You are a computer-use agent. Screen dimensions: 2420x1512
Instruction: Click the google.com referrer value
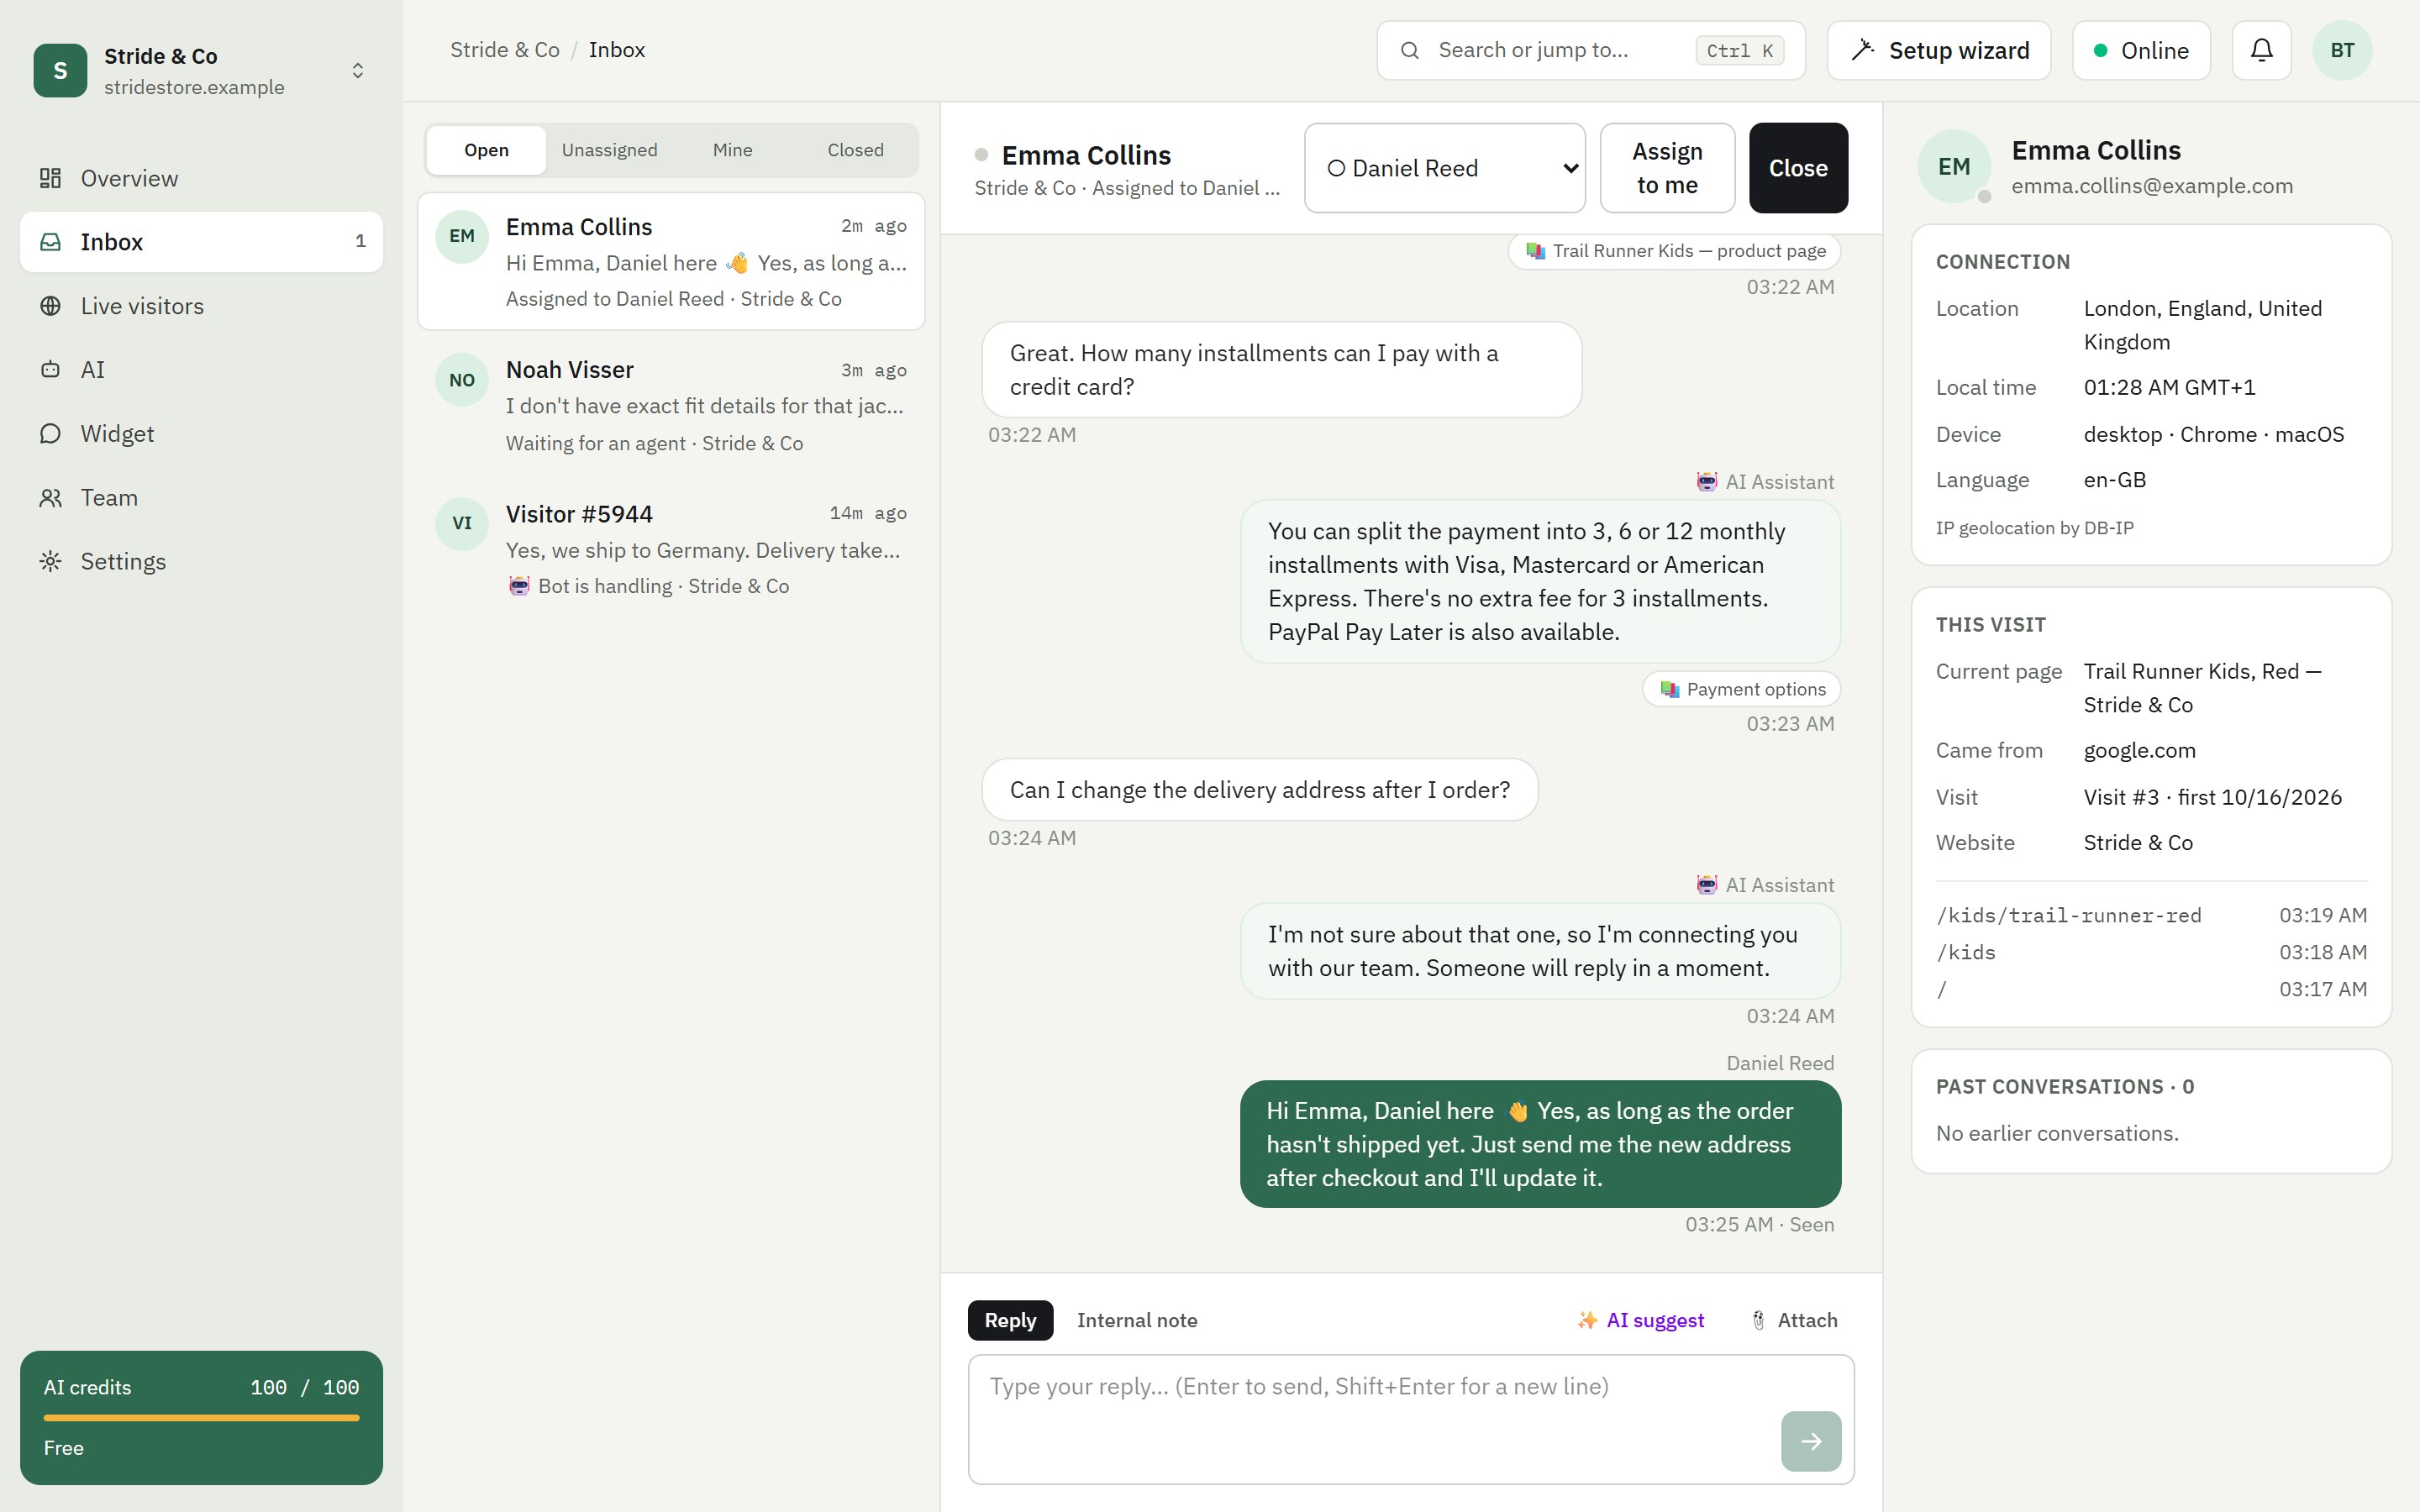tap(2139, 751)
